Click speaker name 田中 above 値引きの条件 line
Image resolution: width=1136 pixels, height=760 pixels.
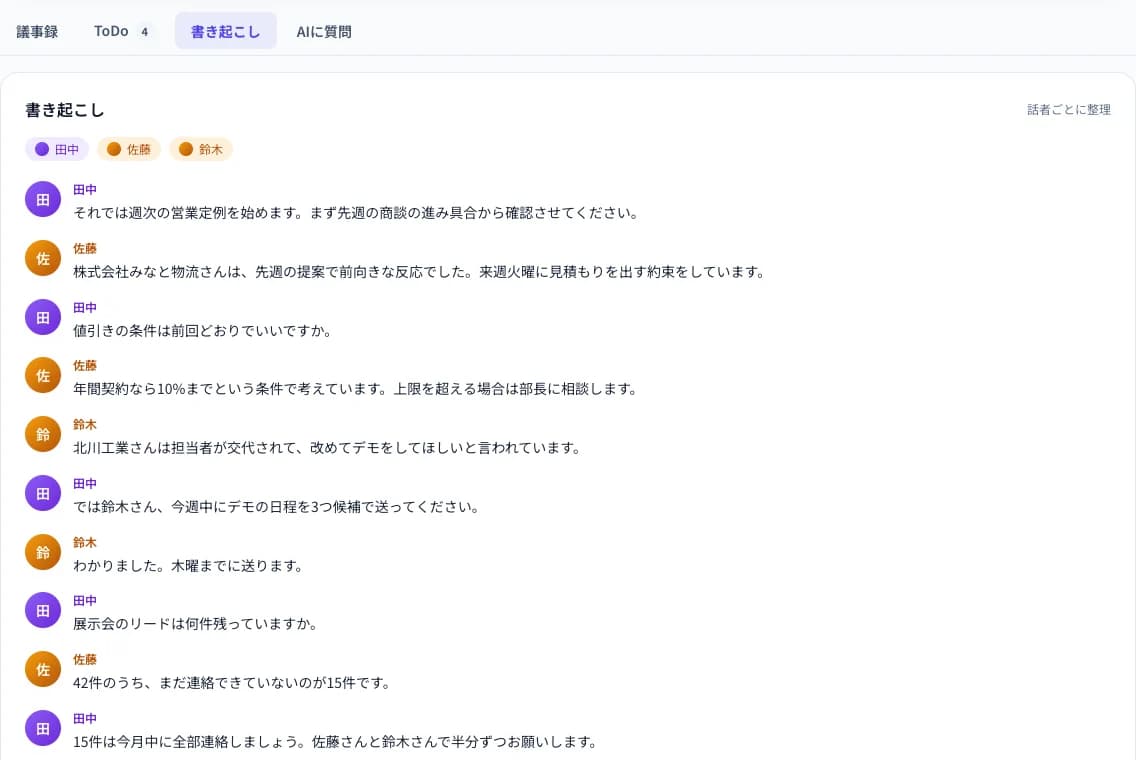[85, 307]
